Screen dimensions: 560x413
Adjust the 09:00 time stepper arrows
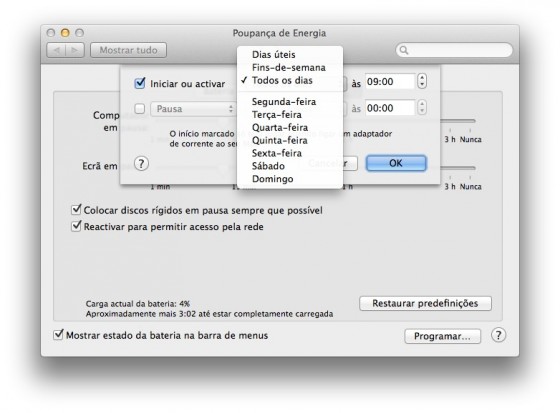[422, 81]
